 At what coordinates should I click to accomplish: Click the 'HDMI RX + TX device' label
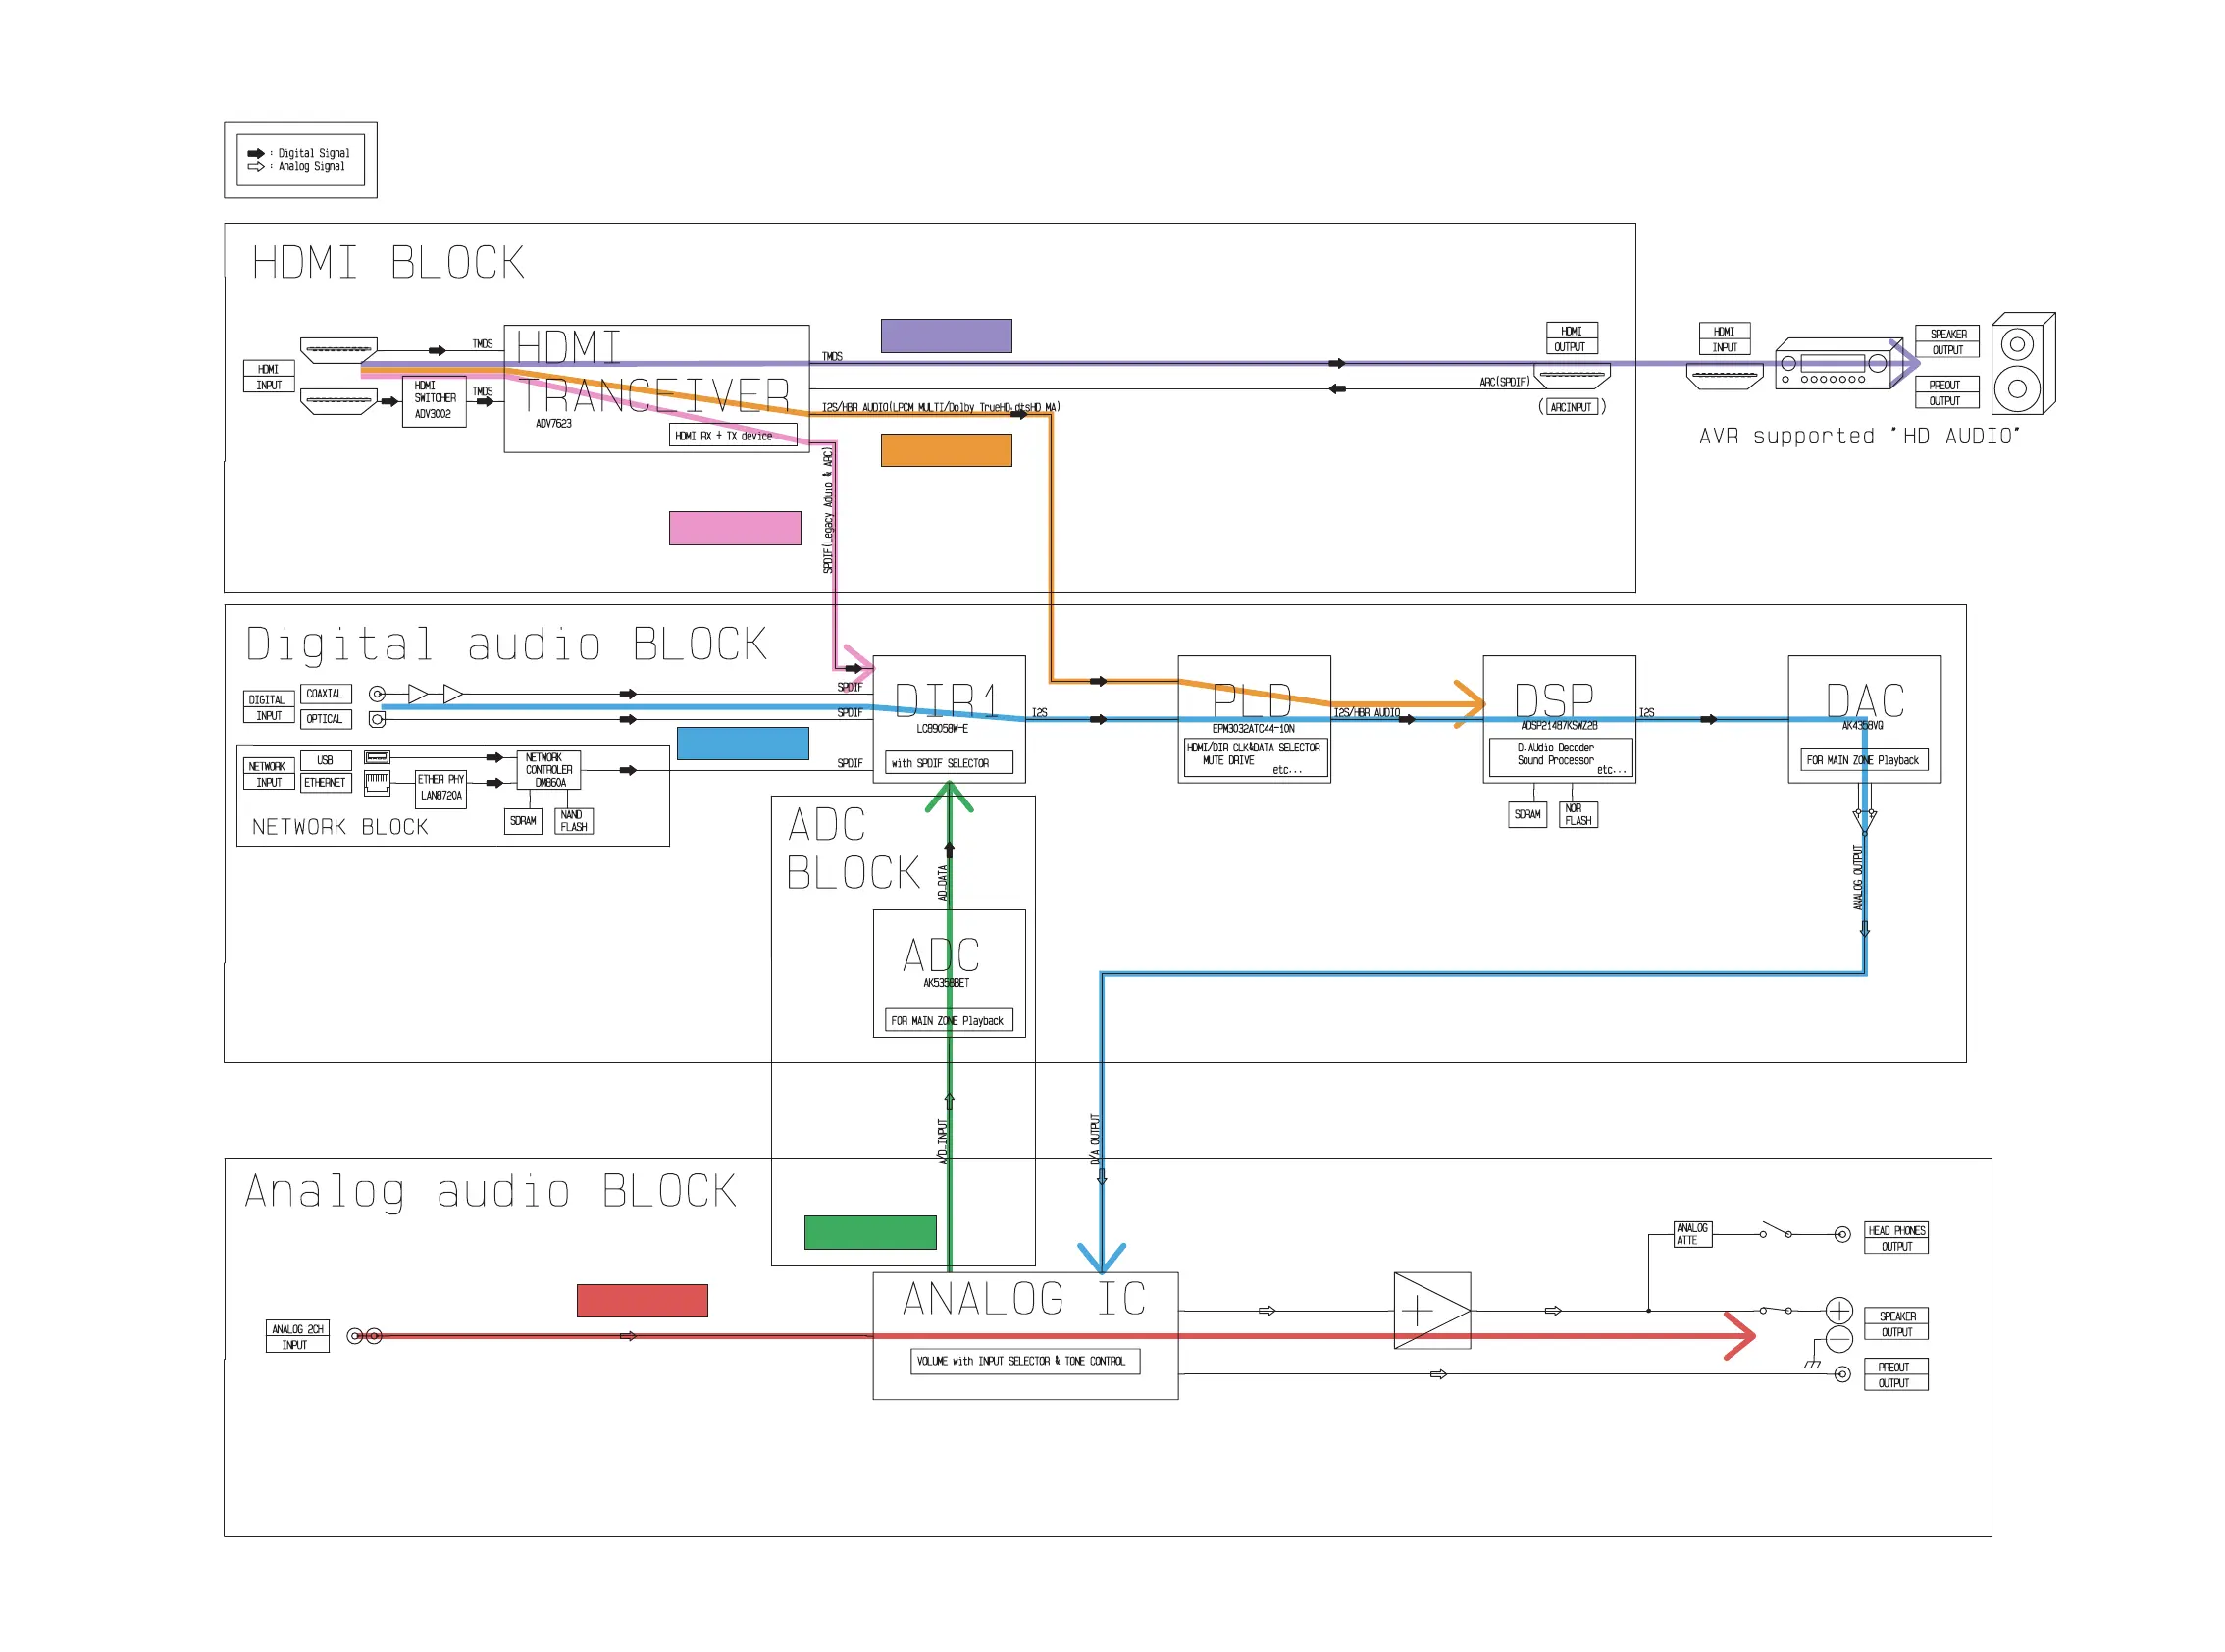click(733, 436)
